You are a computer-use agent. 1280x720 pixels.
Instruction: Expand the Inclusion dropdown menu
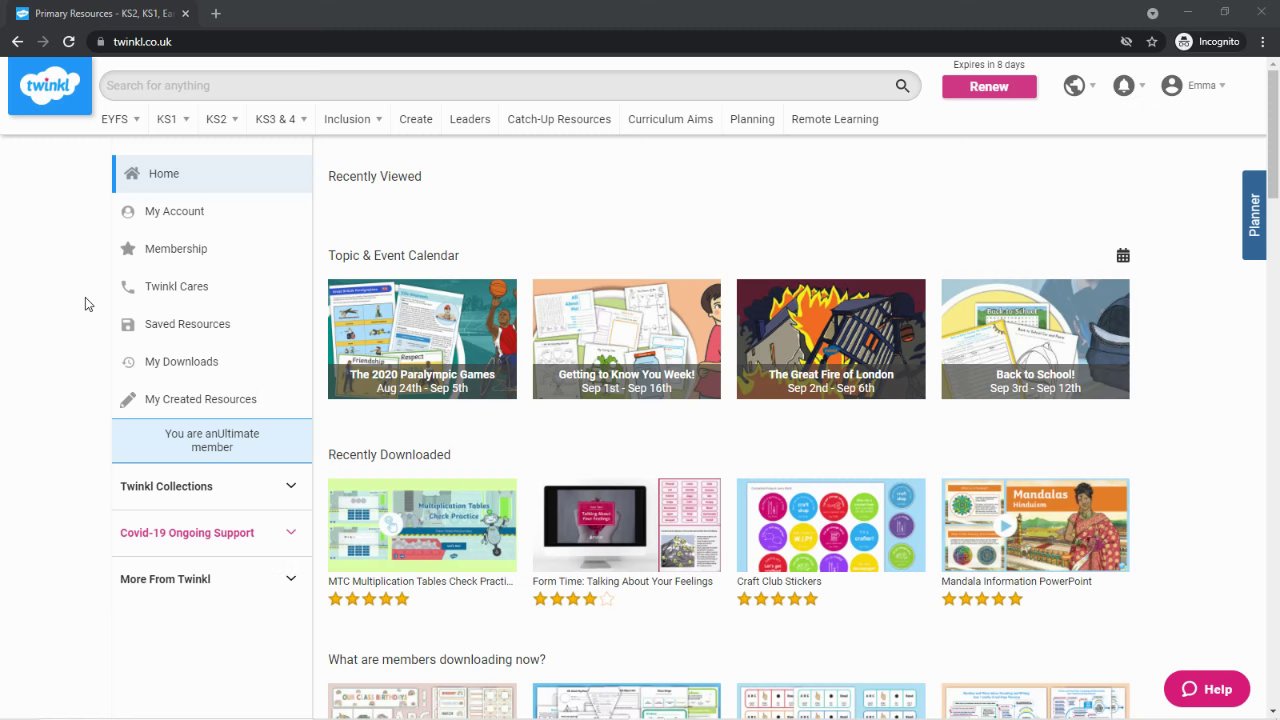click(x=353, y=119)
